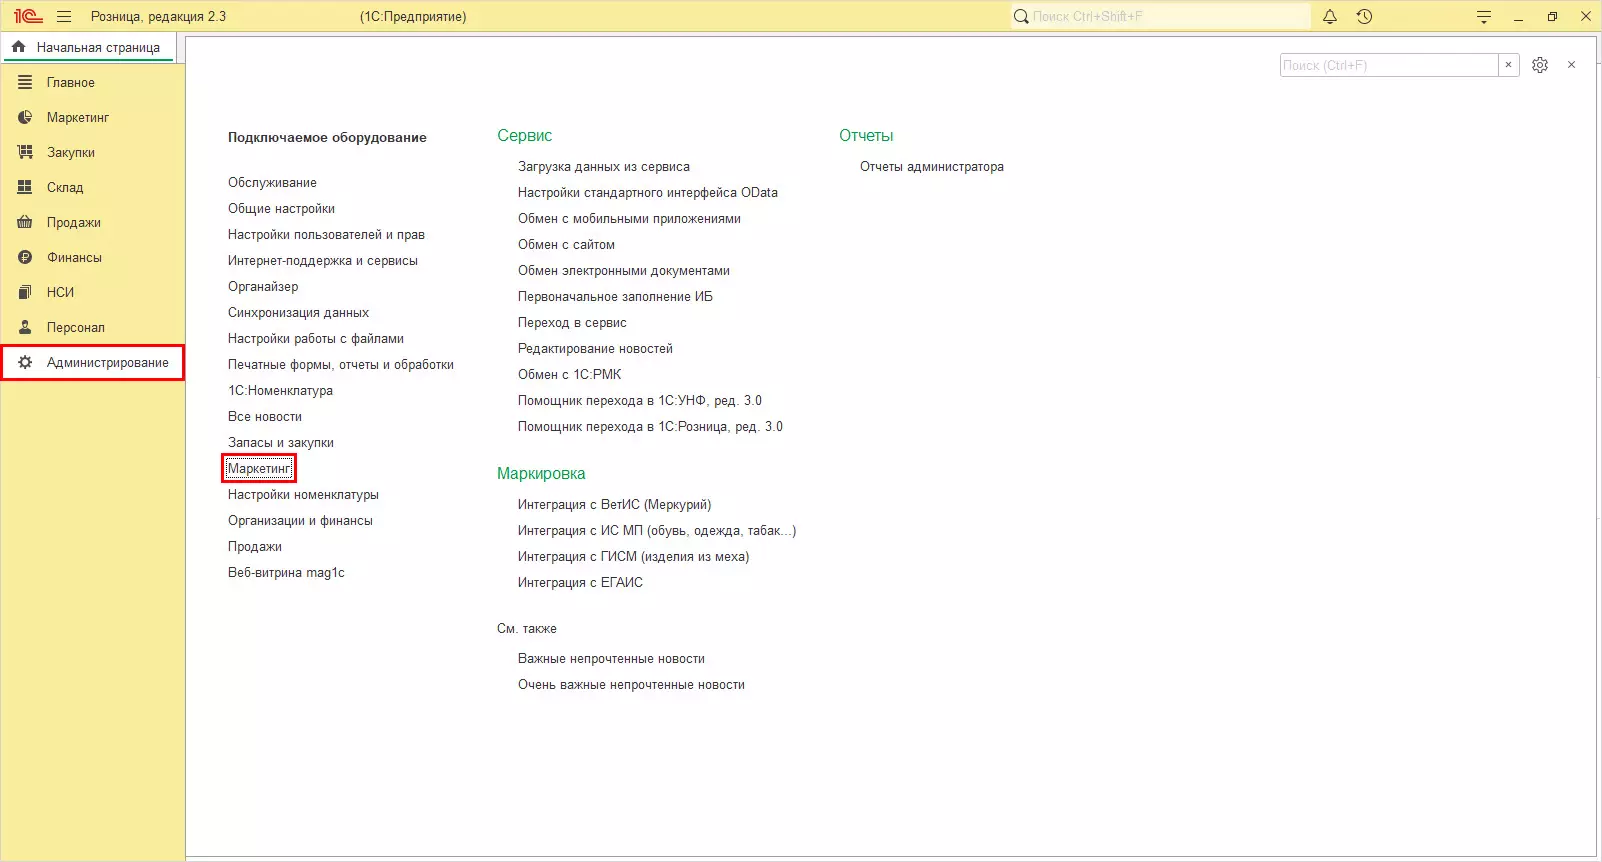
Task: Open Настройки пользователей и прав
Action: point(326,235)
